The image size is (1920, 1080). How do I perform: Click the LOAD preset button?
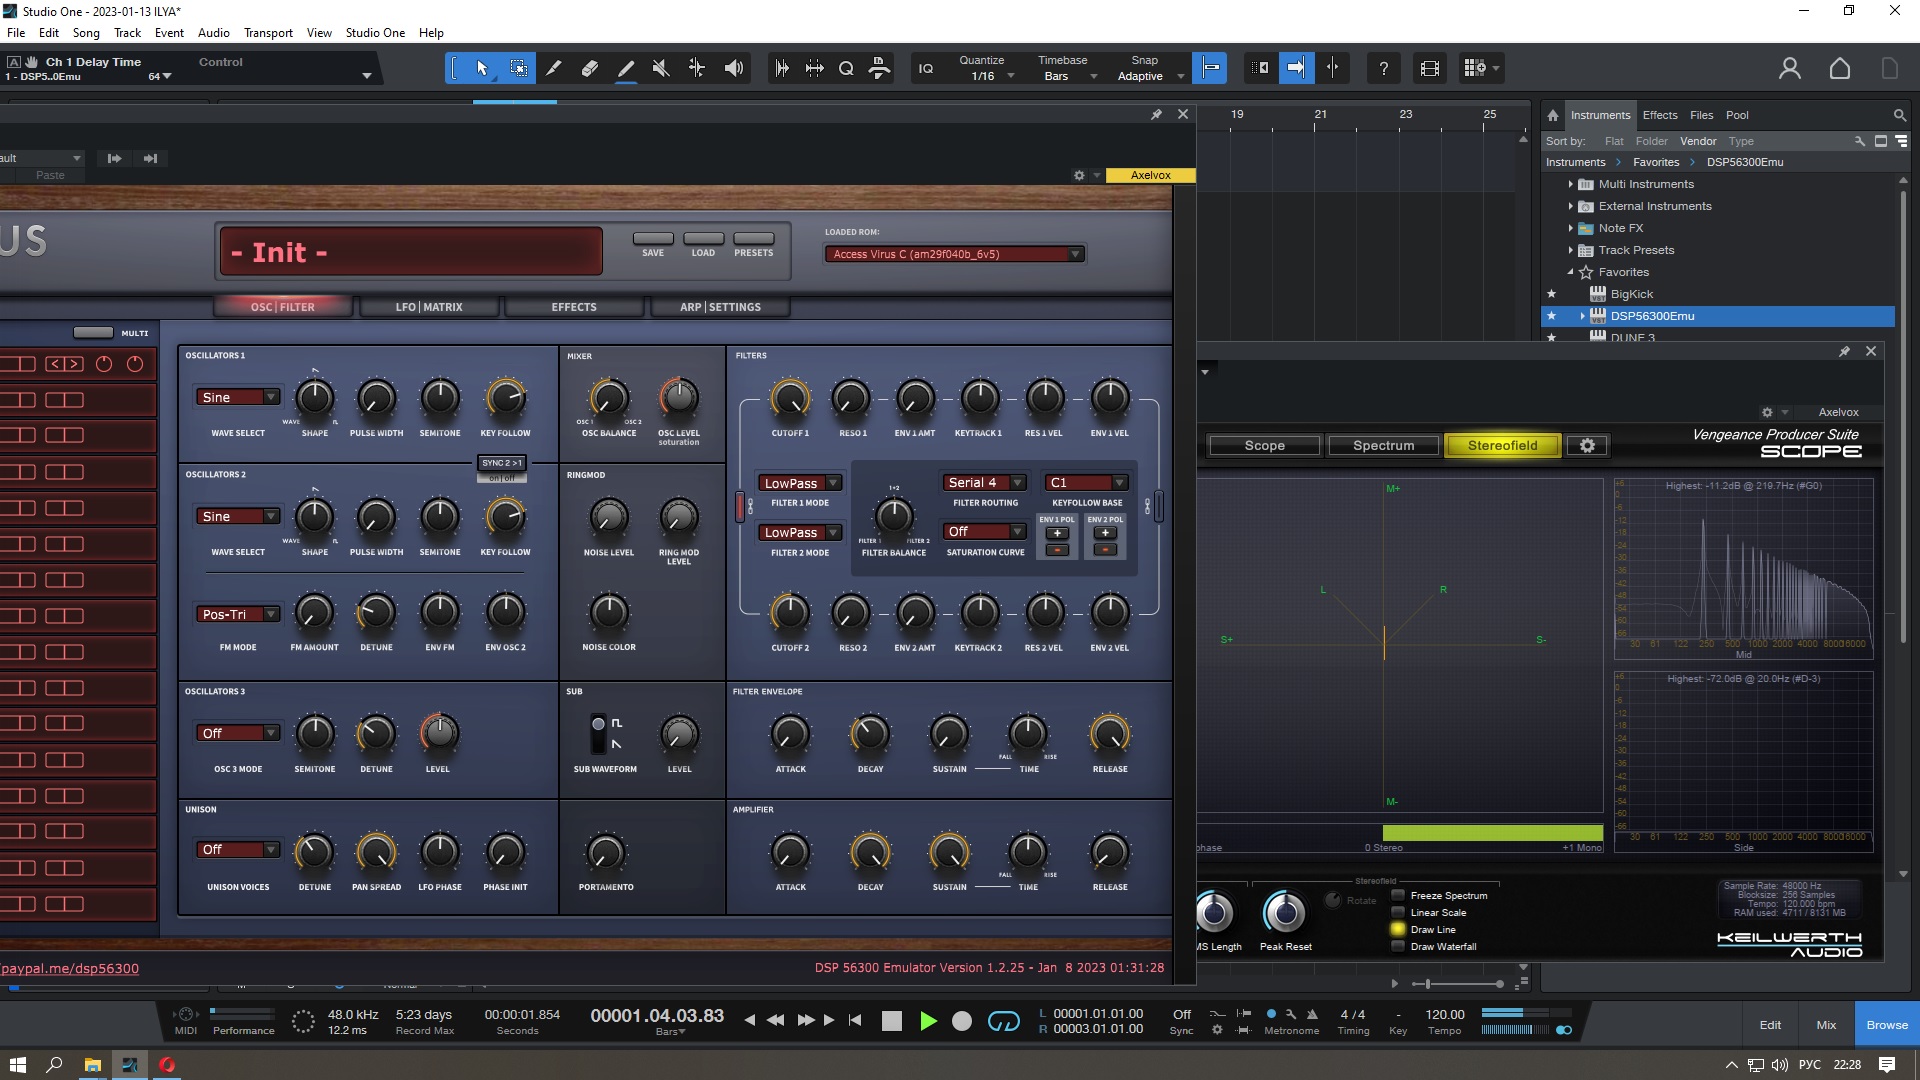[x=703, y=239]
